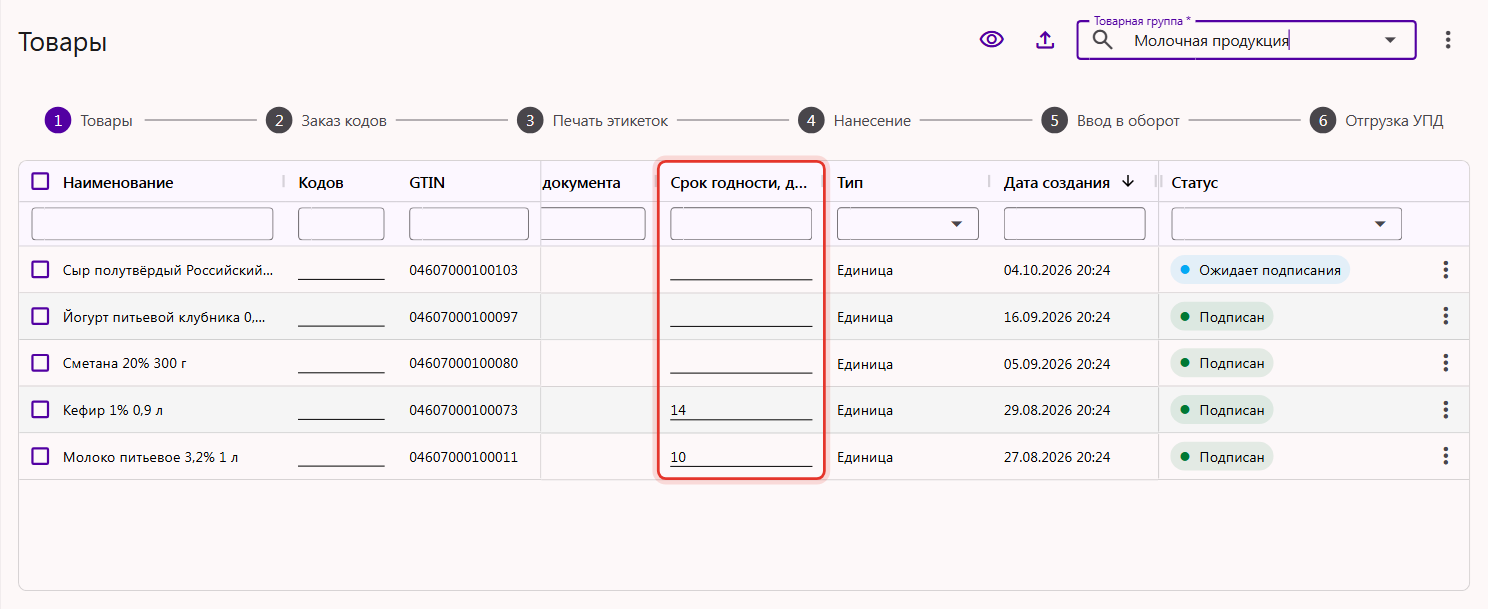Open row menu for Йогурт питьевой клубника

pyautogui.click(x=1445, y=316)
